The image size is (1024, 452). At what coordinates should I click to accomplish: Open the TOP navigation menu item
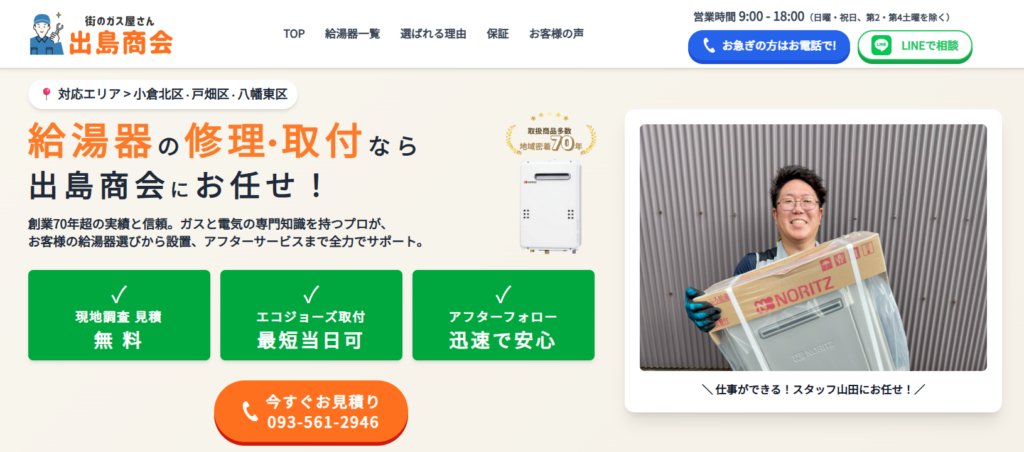pos(294,34)
